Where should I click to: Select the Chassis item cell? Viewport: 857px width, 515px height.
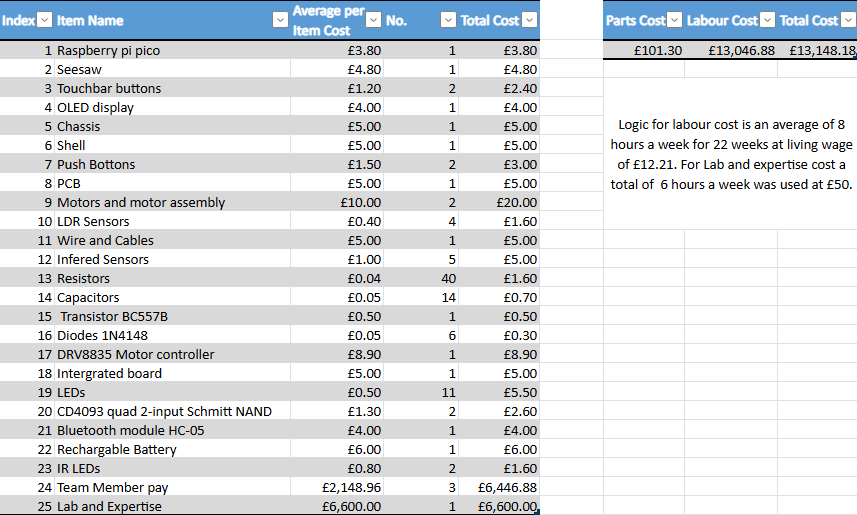[172, 126]
